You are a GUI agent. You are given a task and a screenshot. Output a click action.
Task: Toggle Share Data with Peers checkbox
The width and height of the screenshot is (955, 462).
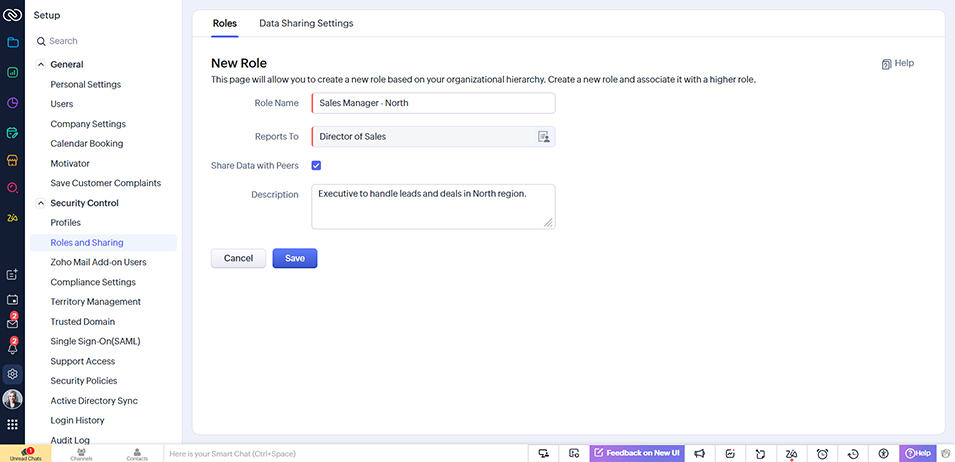coord(316,166)
